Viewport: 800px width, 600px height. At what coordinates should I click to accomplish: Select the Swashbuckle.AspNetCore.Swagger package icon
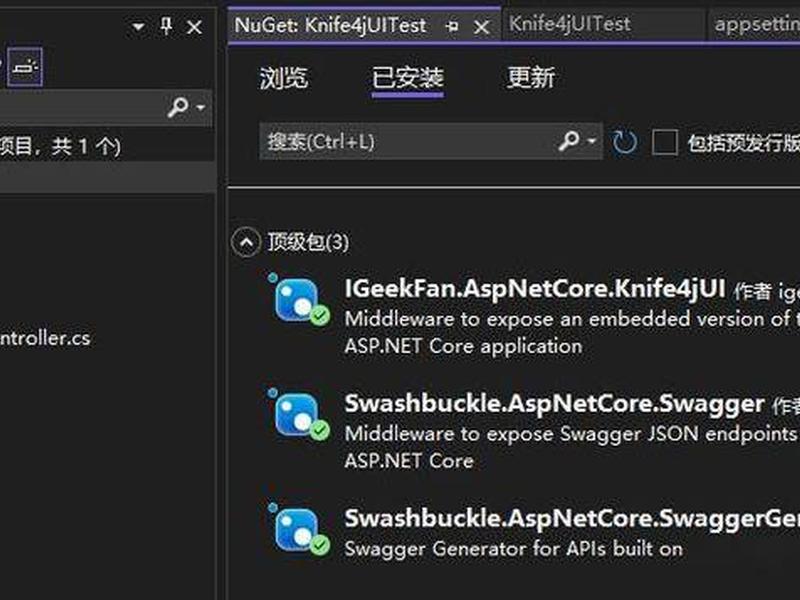pyautogui.click(x=300, y=415)
